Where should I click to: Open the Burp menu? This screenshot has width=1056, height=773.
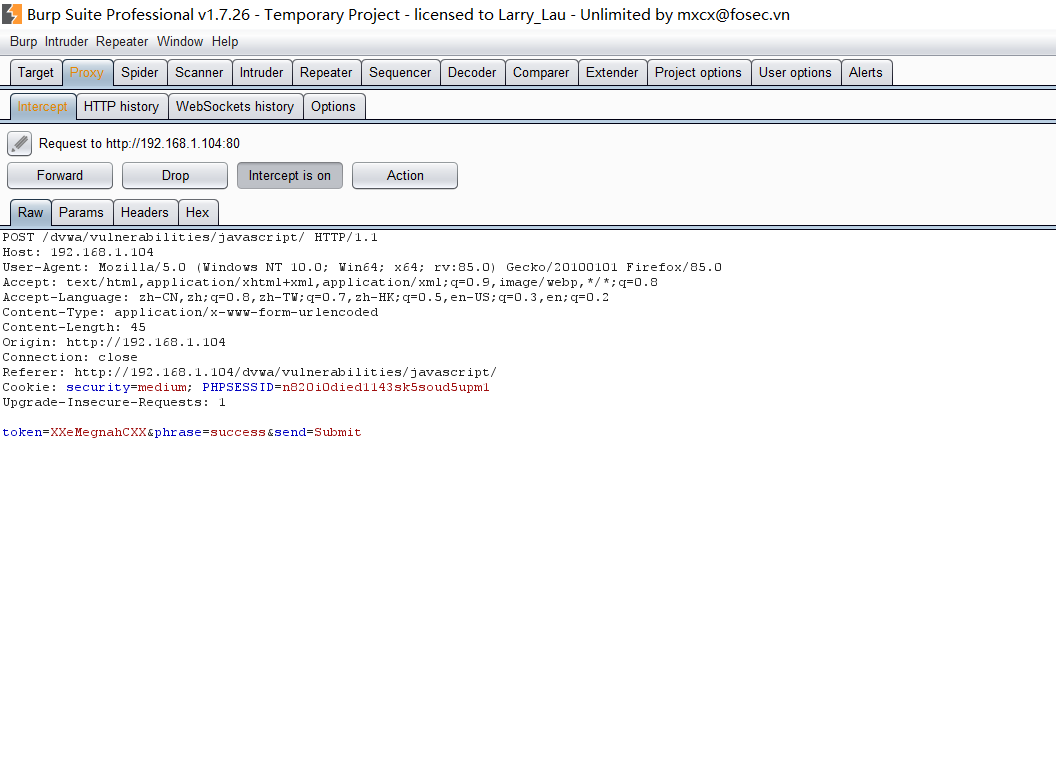click(23, 41)
